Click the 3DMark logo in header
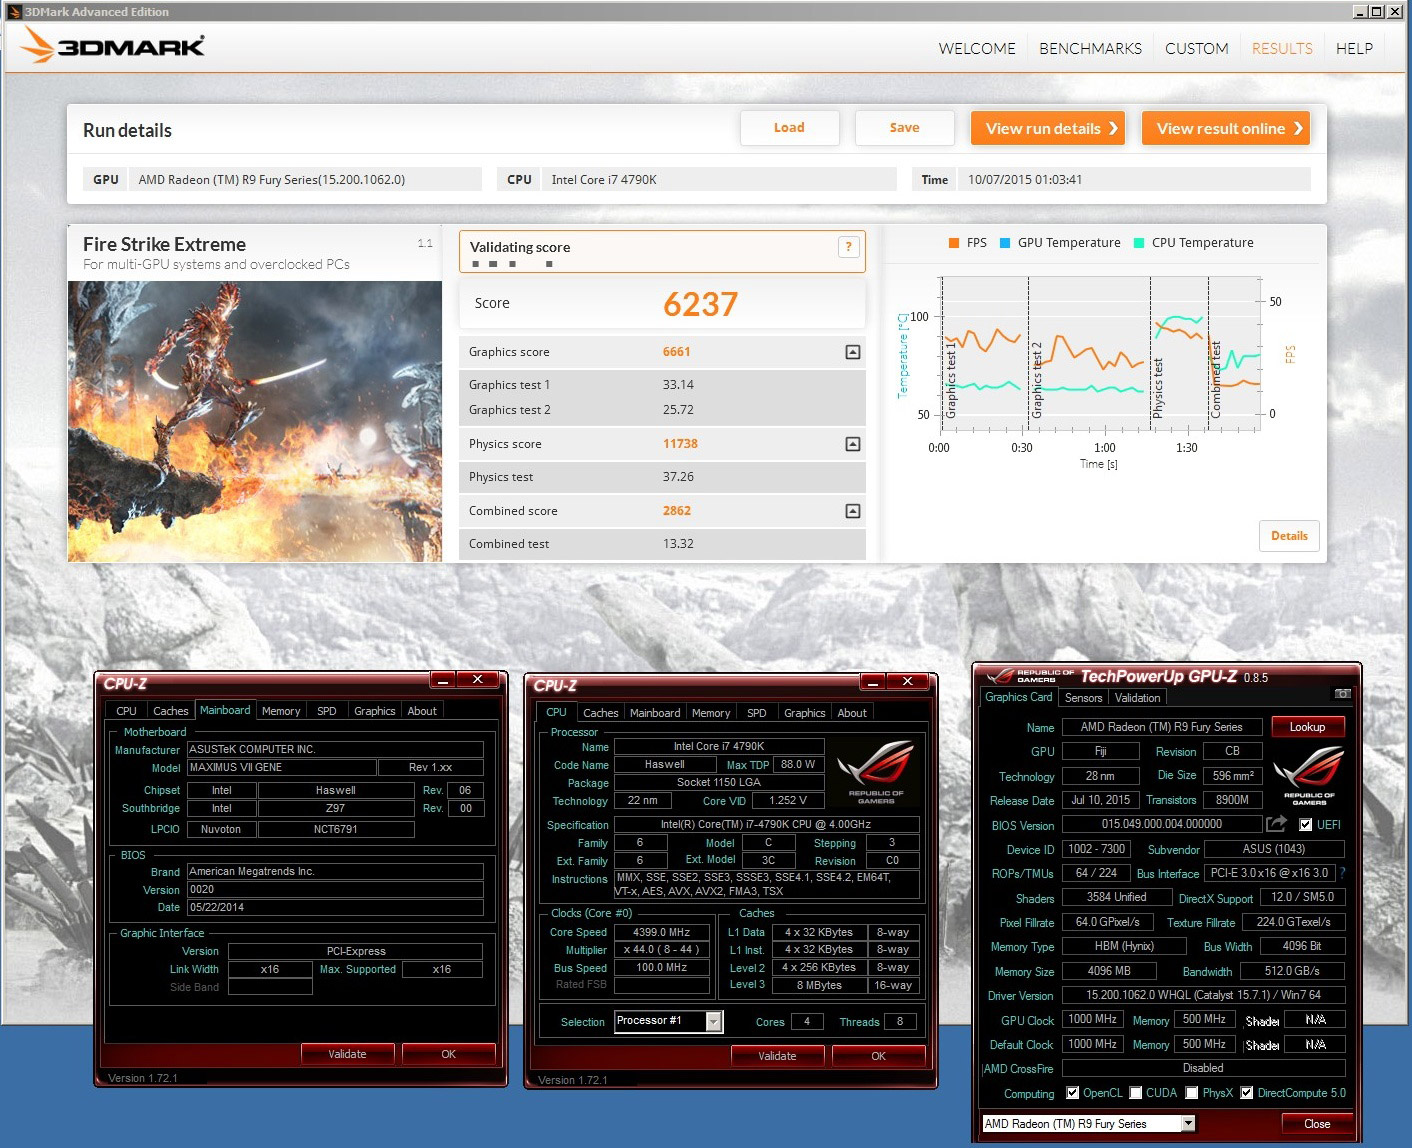1412x1148 pixels. pos(113,46)
